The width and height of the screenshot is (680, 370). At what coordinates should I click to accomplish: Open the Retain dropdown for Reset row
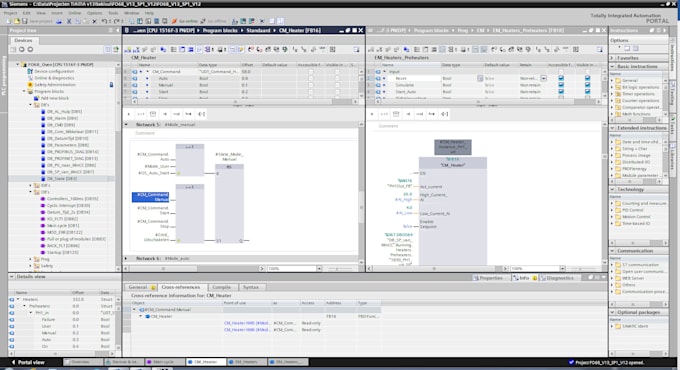coord(543,79)
